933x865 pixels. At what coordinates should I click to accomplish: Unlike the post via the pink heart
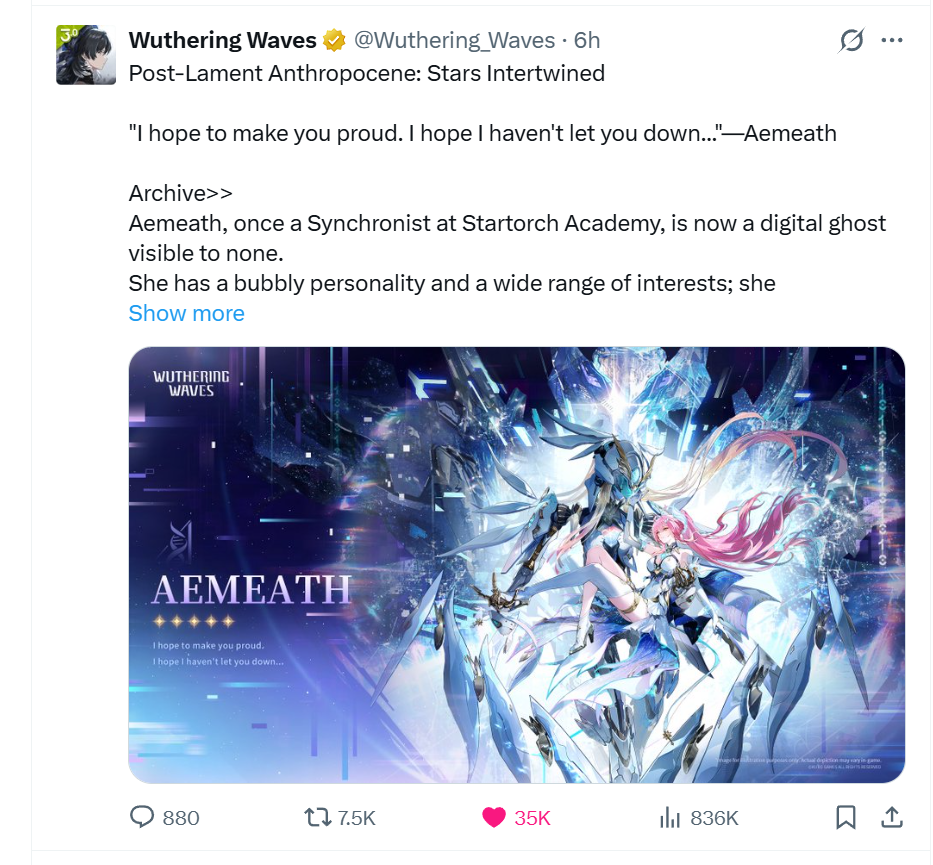point(493,817)
